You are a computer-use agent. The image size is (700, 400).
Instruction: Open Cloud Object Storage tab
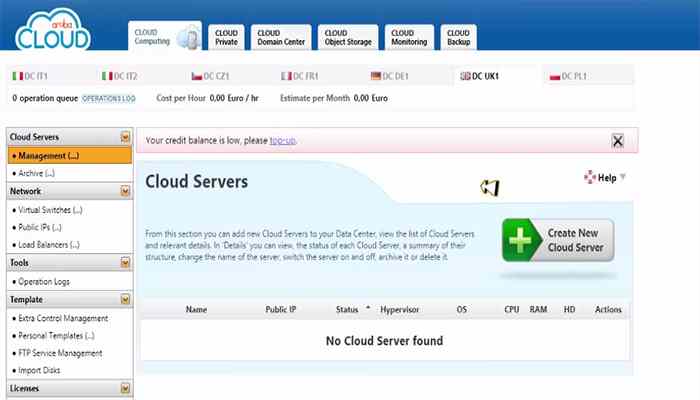348,38
